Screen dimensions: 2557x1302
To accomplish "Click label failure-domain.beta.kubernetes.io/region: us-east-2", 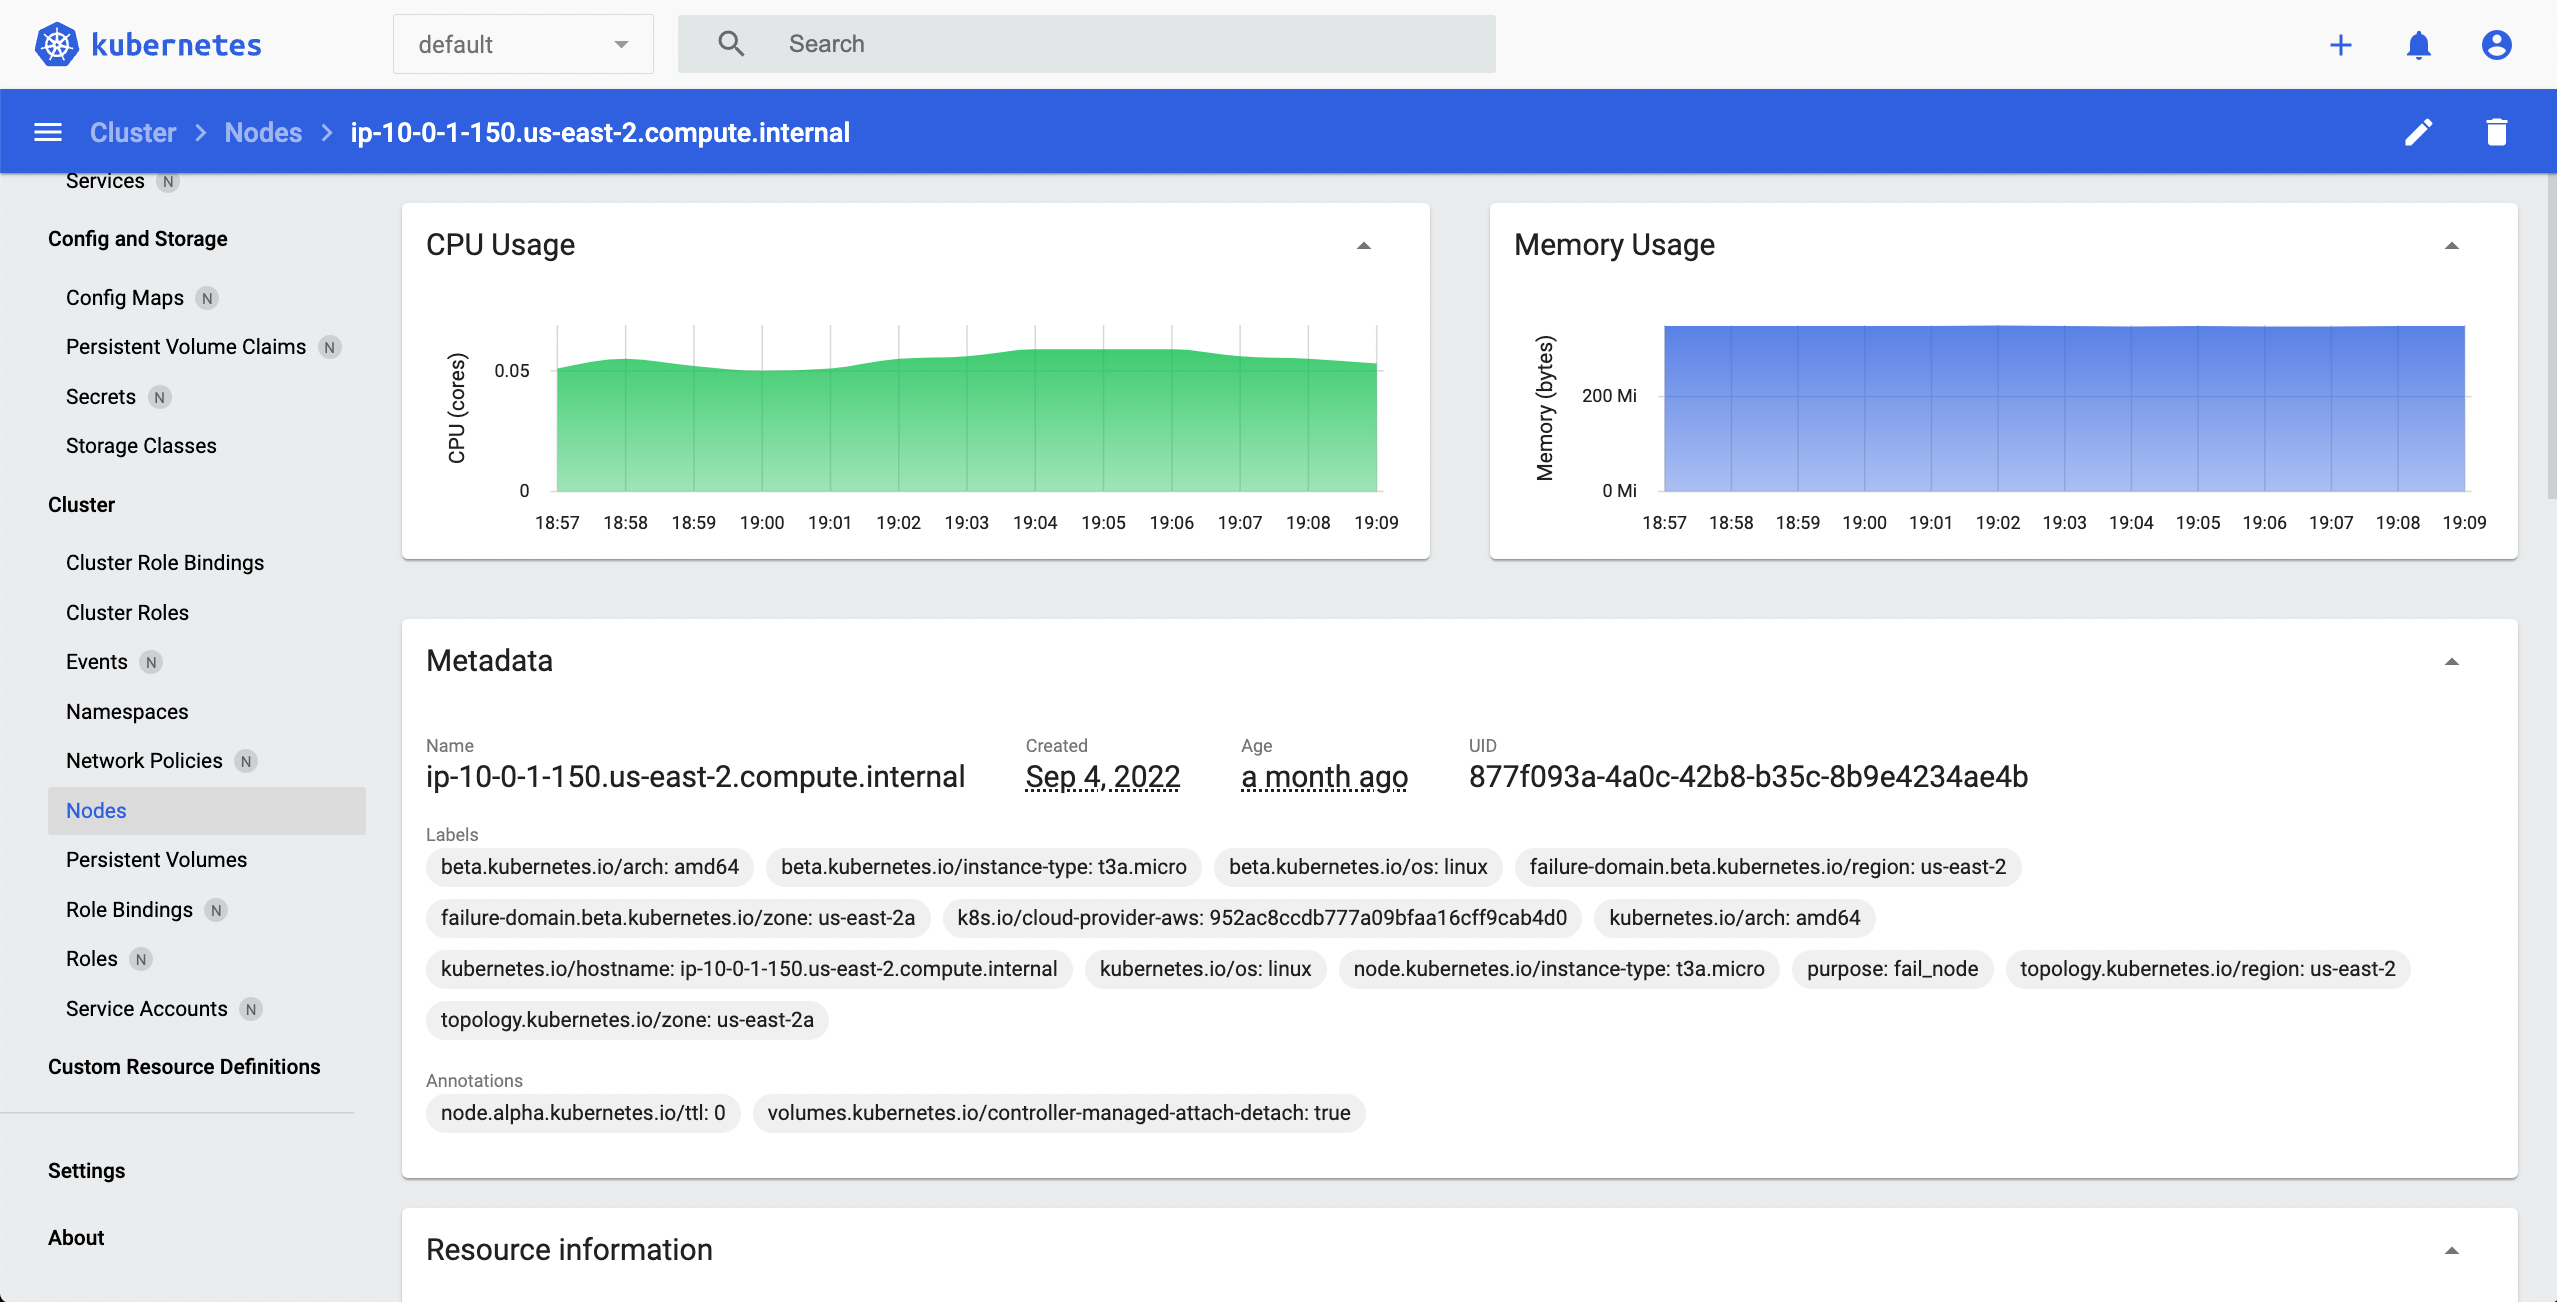I will click(x=1768, y=867).
